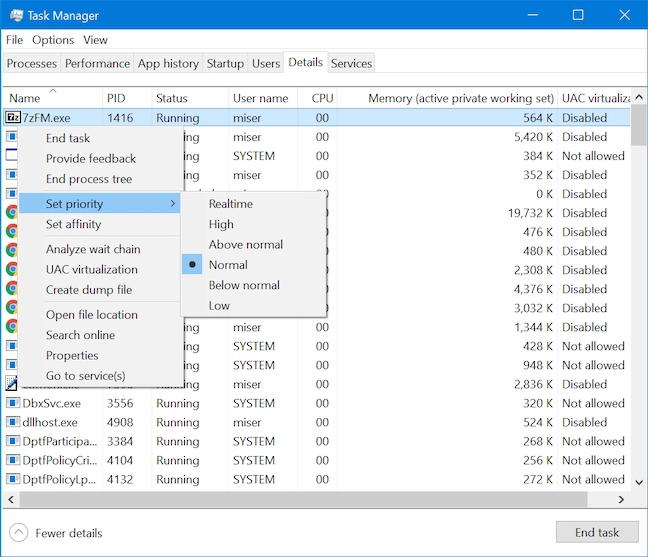Click the 2,836 K memory value

point(533,384)
